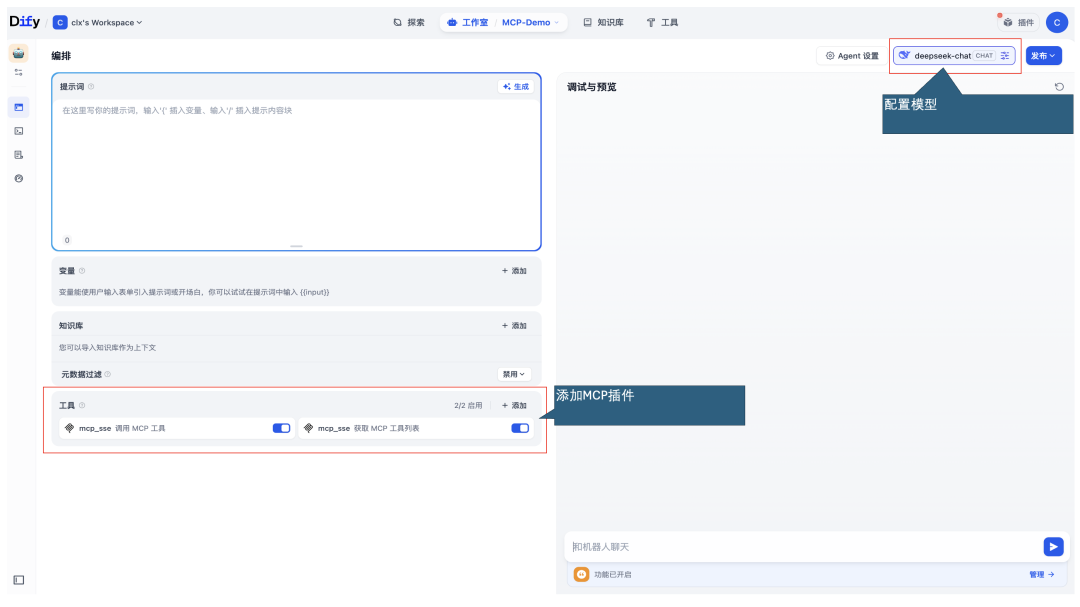Open the 禁用 metadata filter dropdown

[x=514, y=375]
